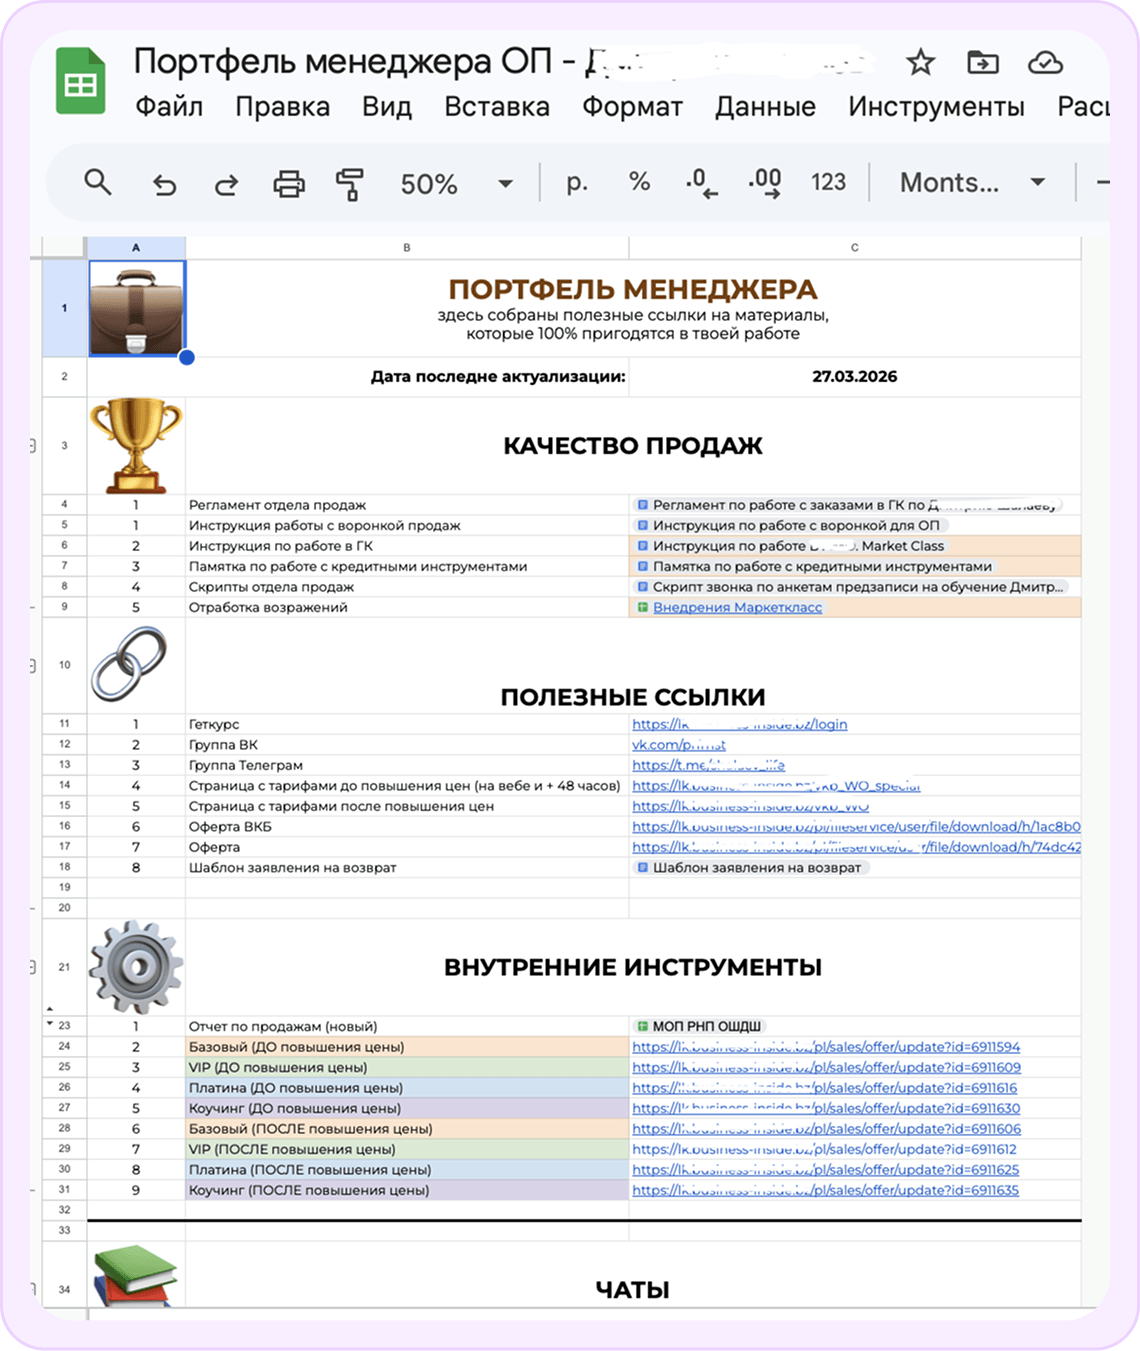
Task: Open the Monts... font dropdown
Action: tap(972, 183)
